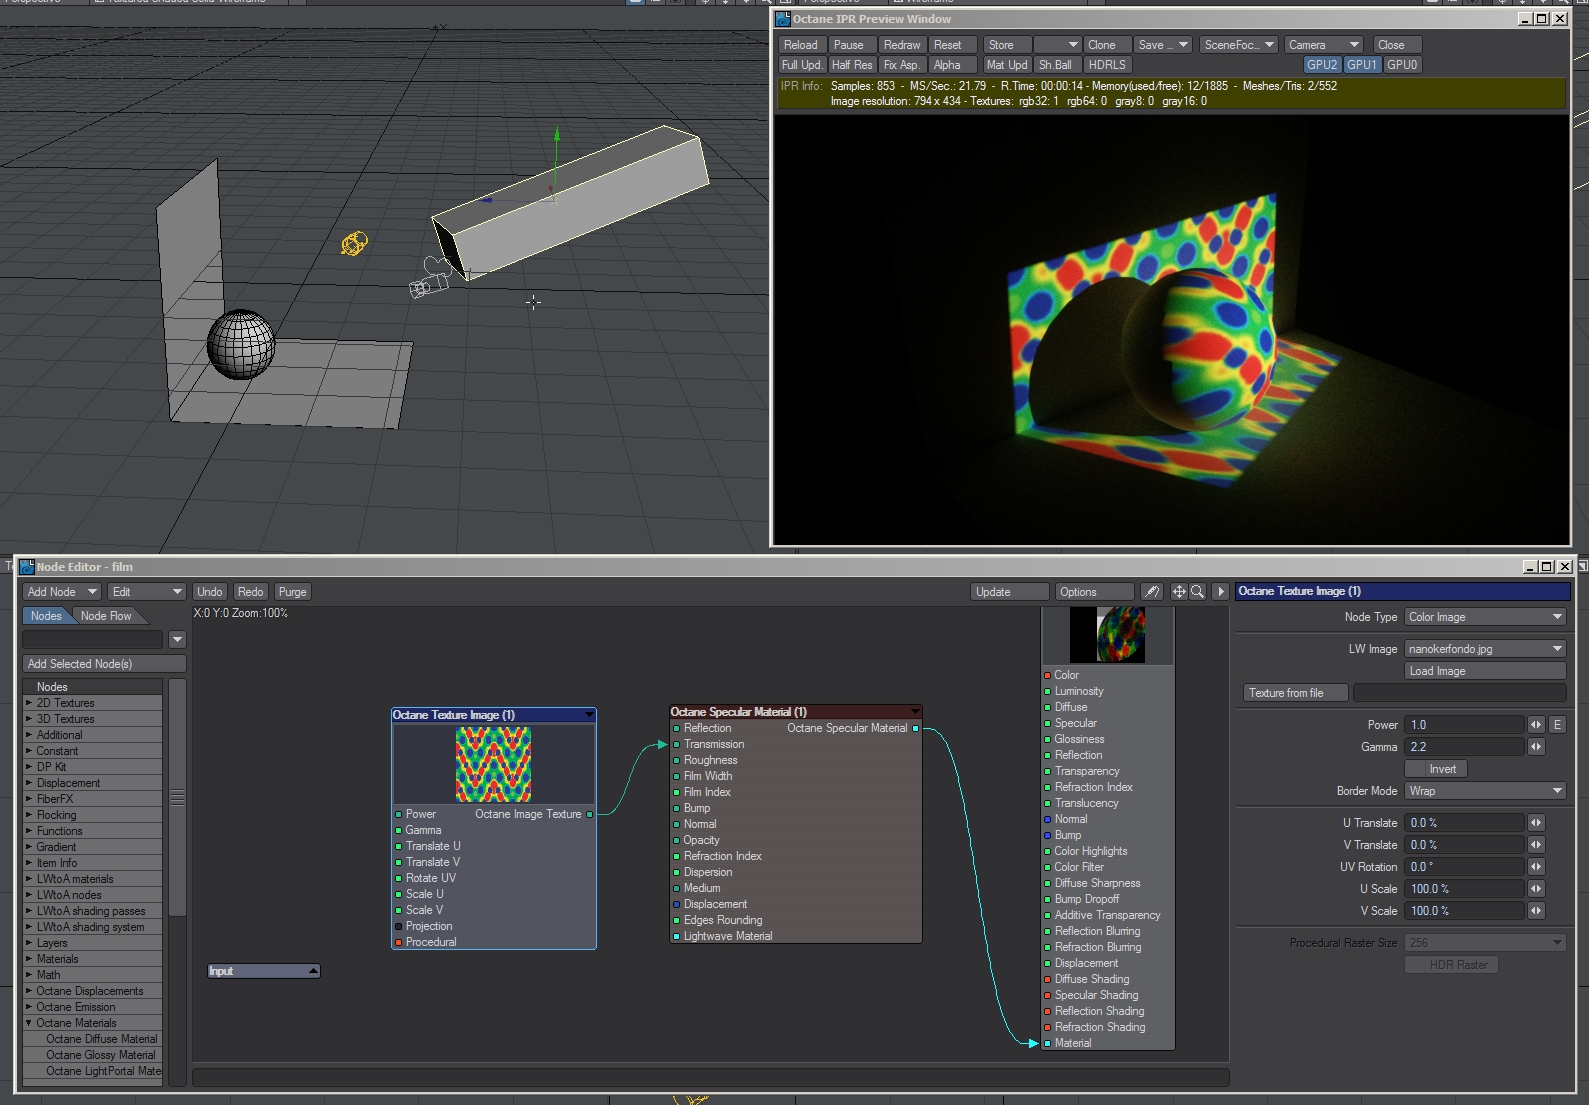Open the Edit dropdown in Node Editor
Image resolution: width=1589 pixels, height=1105 pixels.
point(147,592)
